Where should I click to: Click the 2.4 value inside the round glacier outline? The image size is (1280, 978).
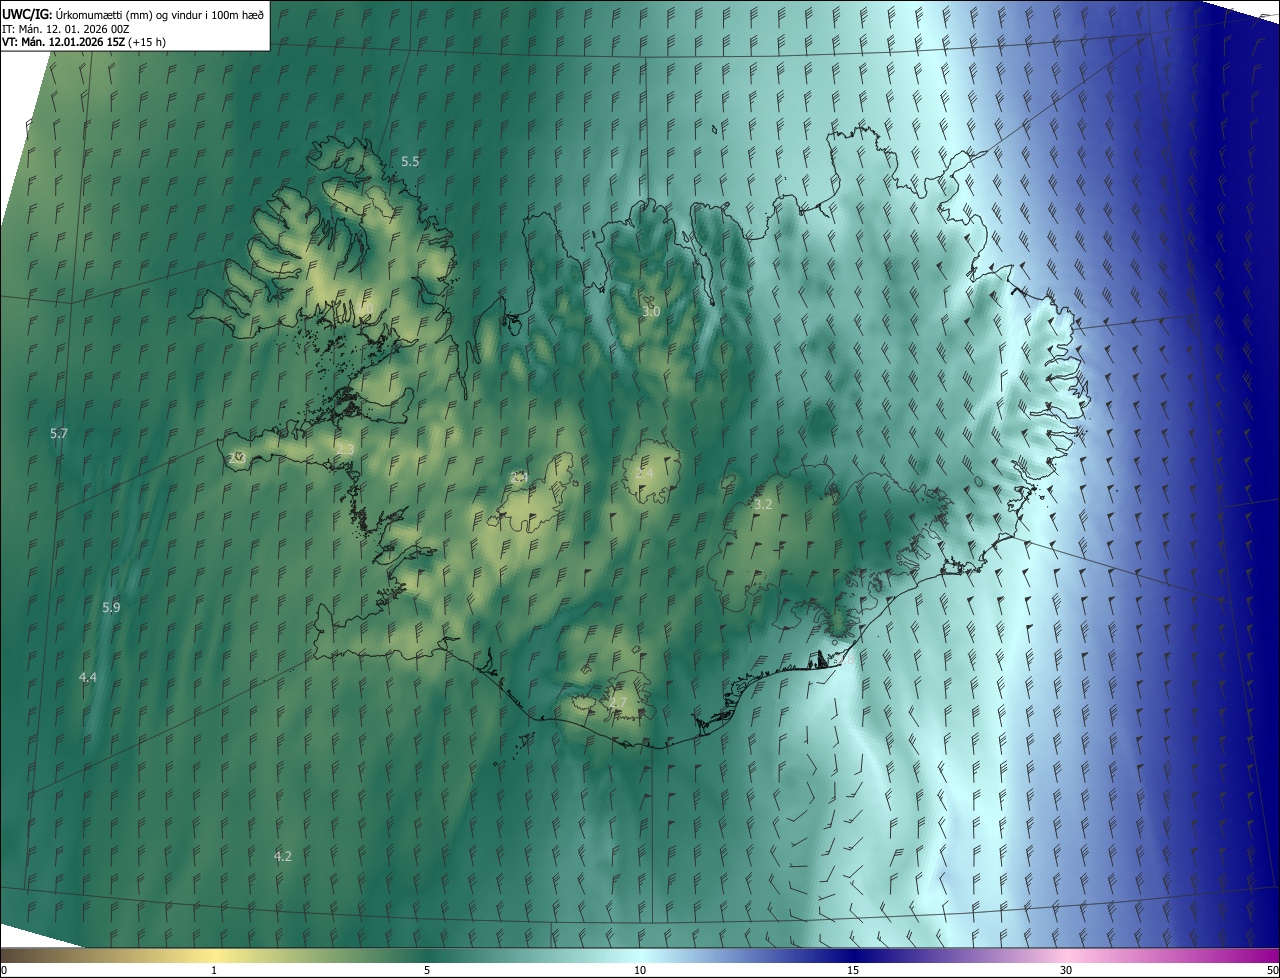coord(645,473)
